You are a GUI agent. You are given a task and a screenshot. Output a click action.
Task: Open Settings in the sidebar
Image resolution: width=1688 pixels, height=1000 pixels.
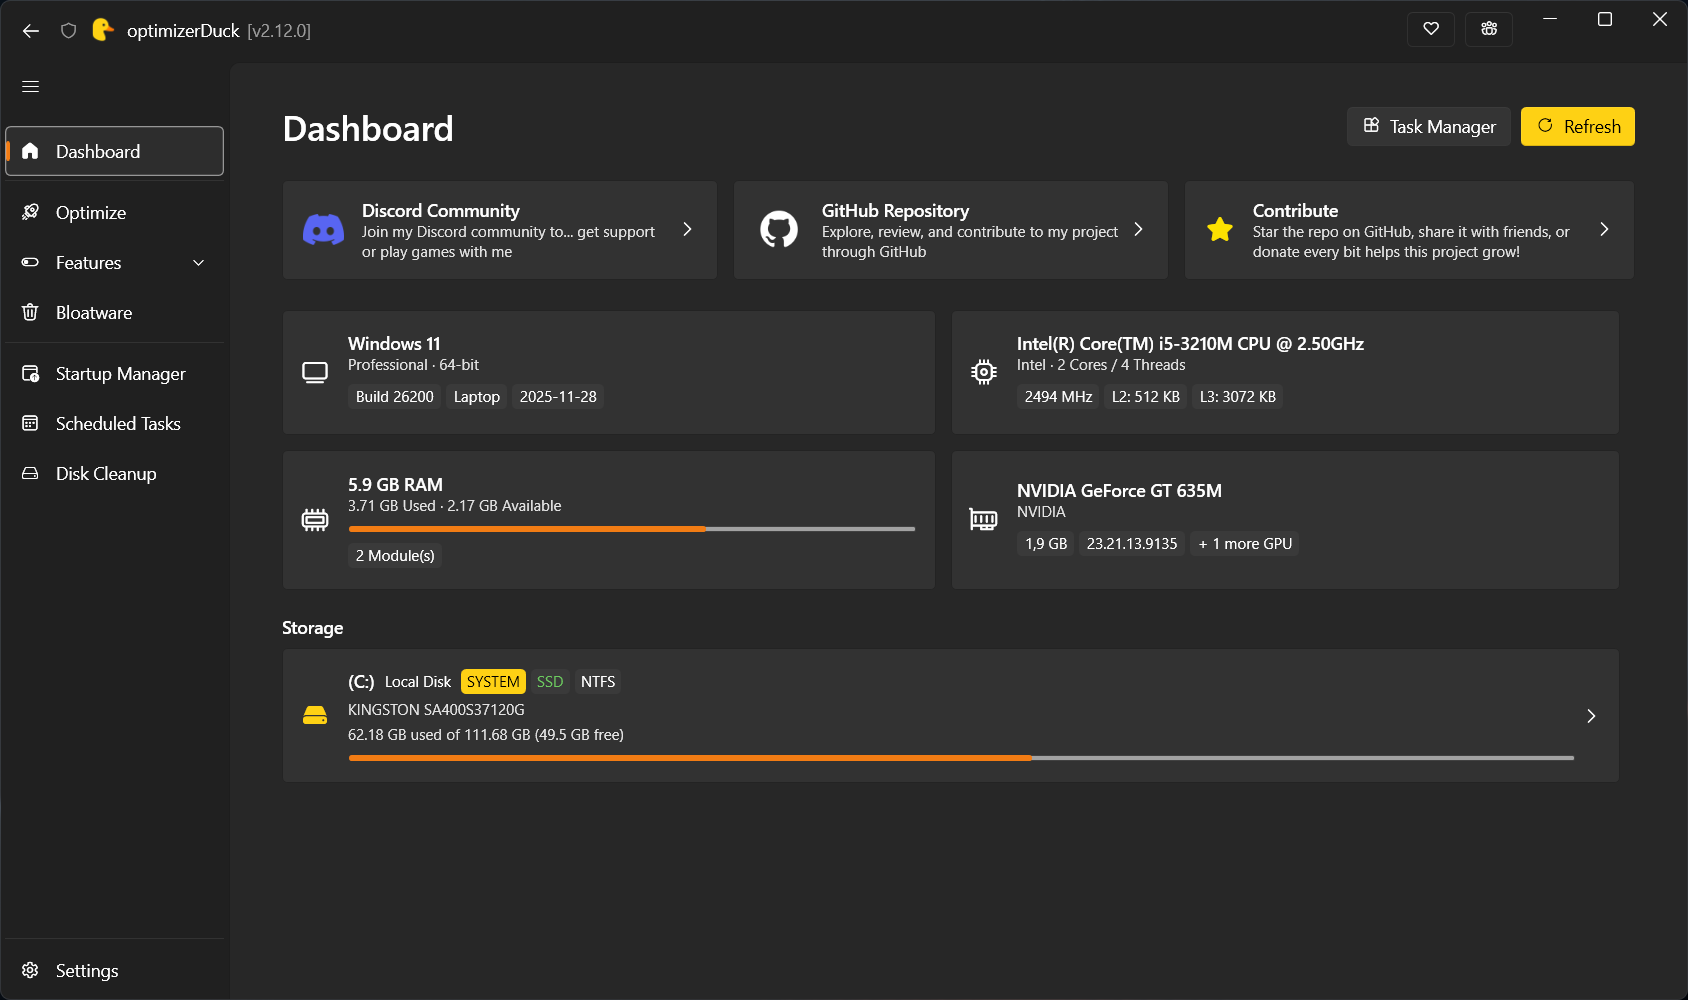coord(115,970)
